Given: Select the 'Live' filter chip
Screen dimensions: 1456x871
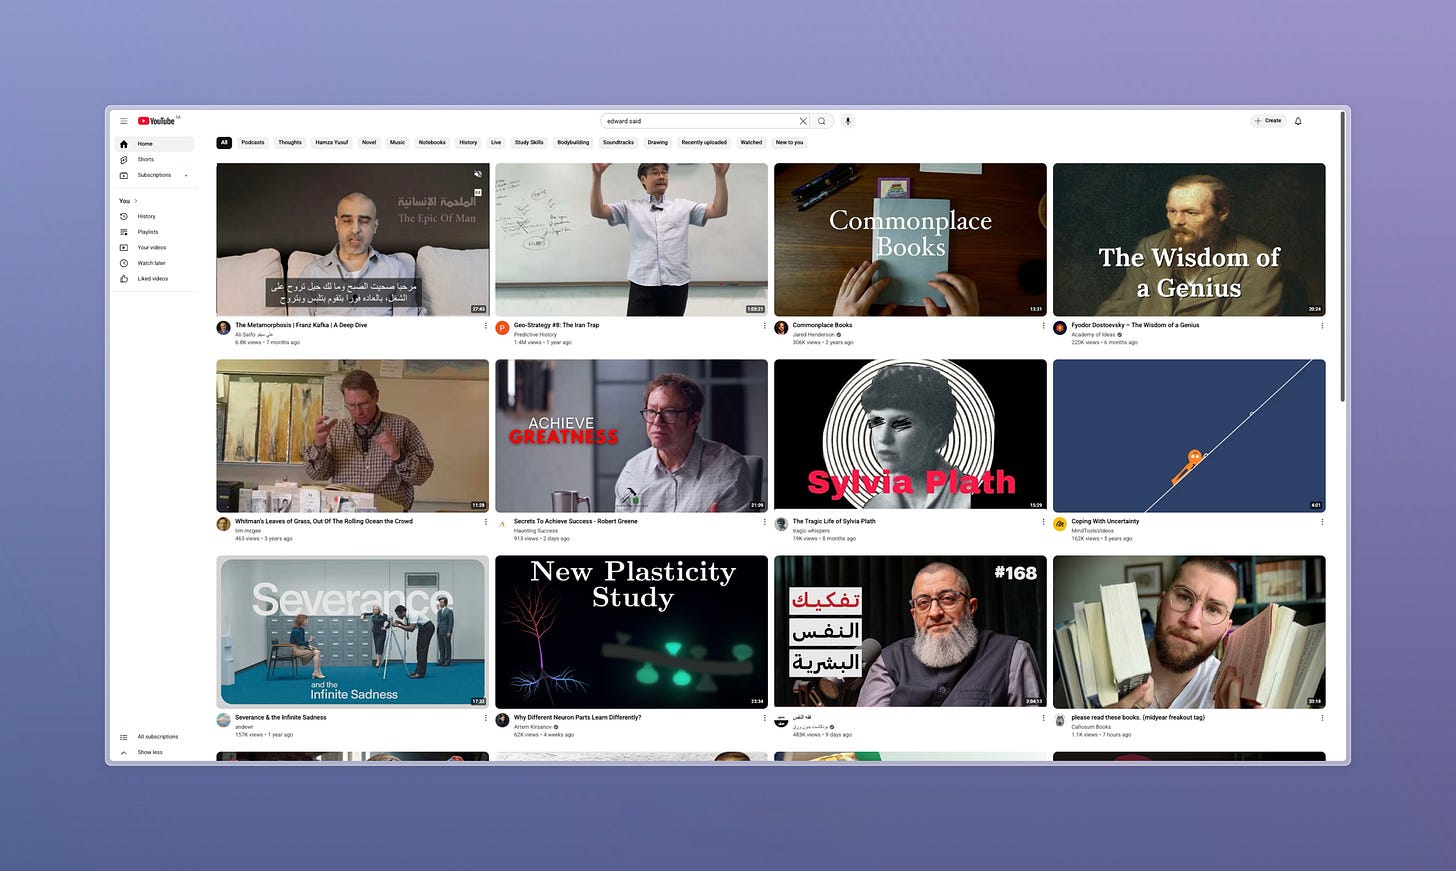Looking at the screenshot, I should coord(496,142).
